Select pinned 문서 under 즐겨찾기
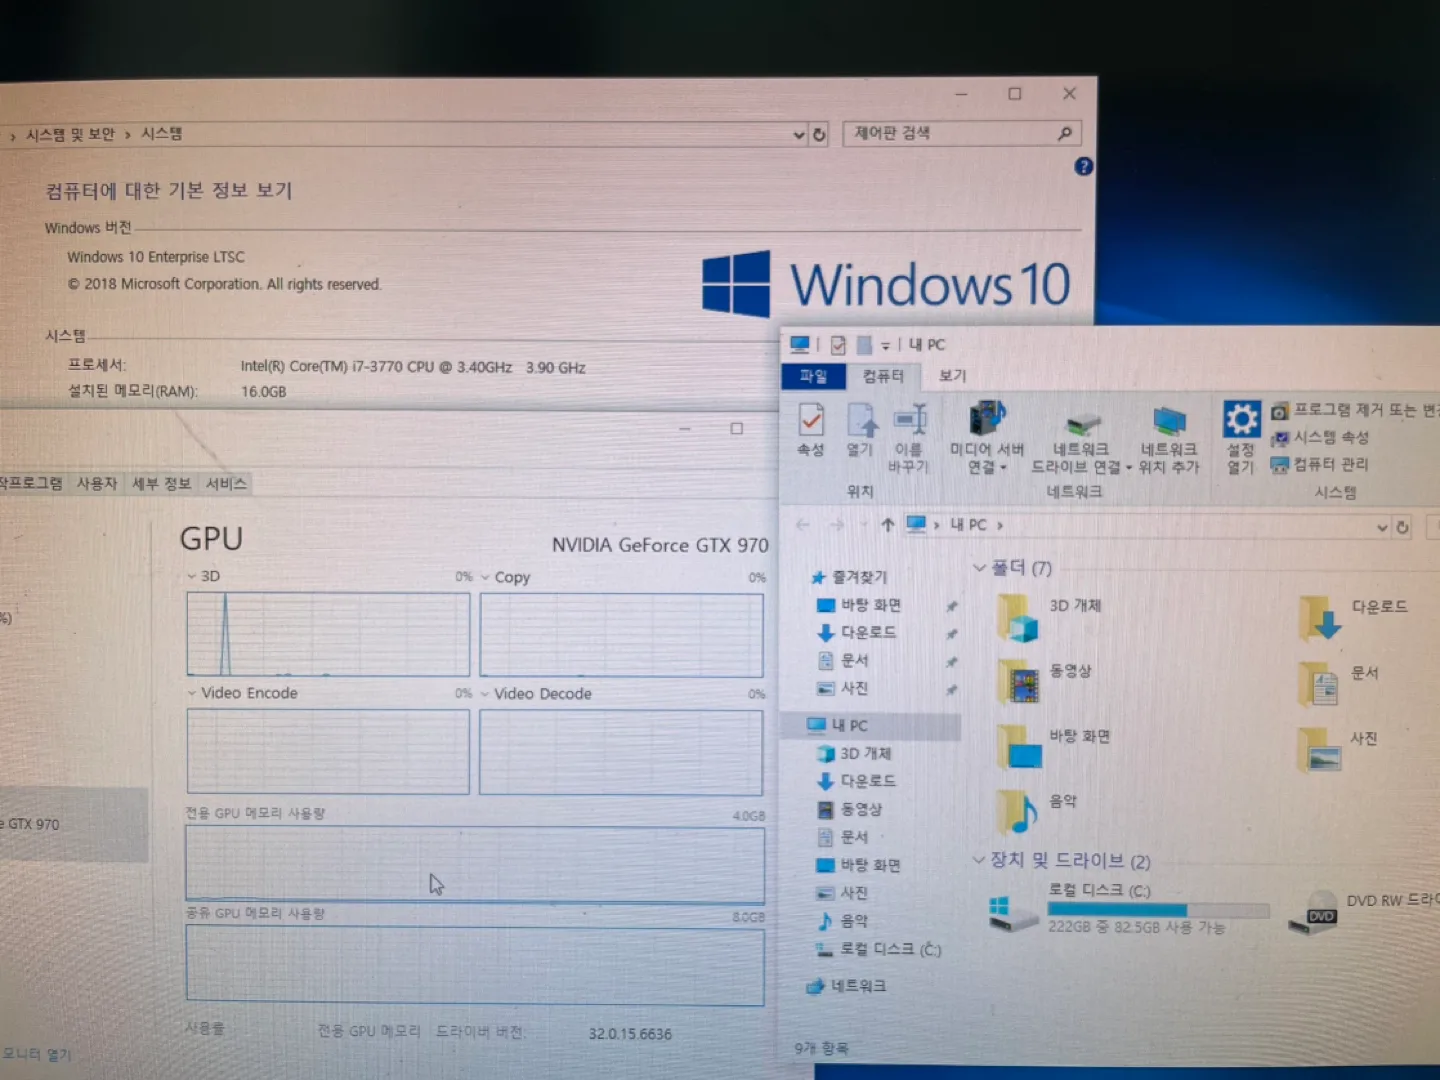This screenshot has width=1440, height=1080. click(x=843, y=660)
